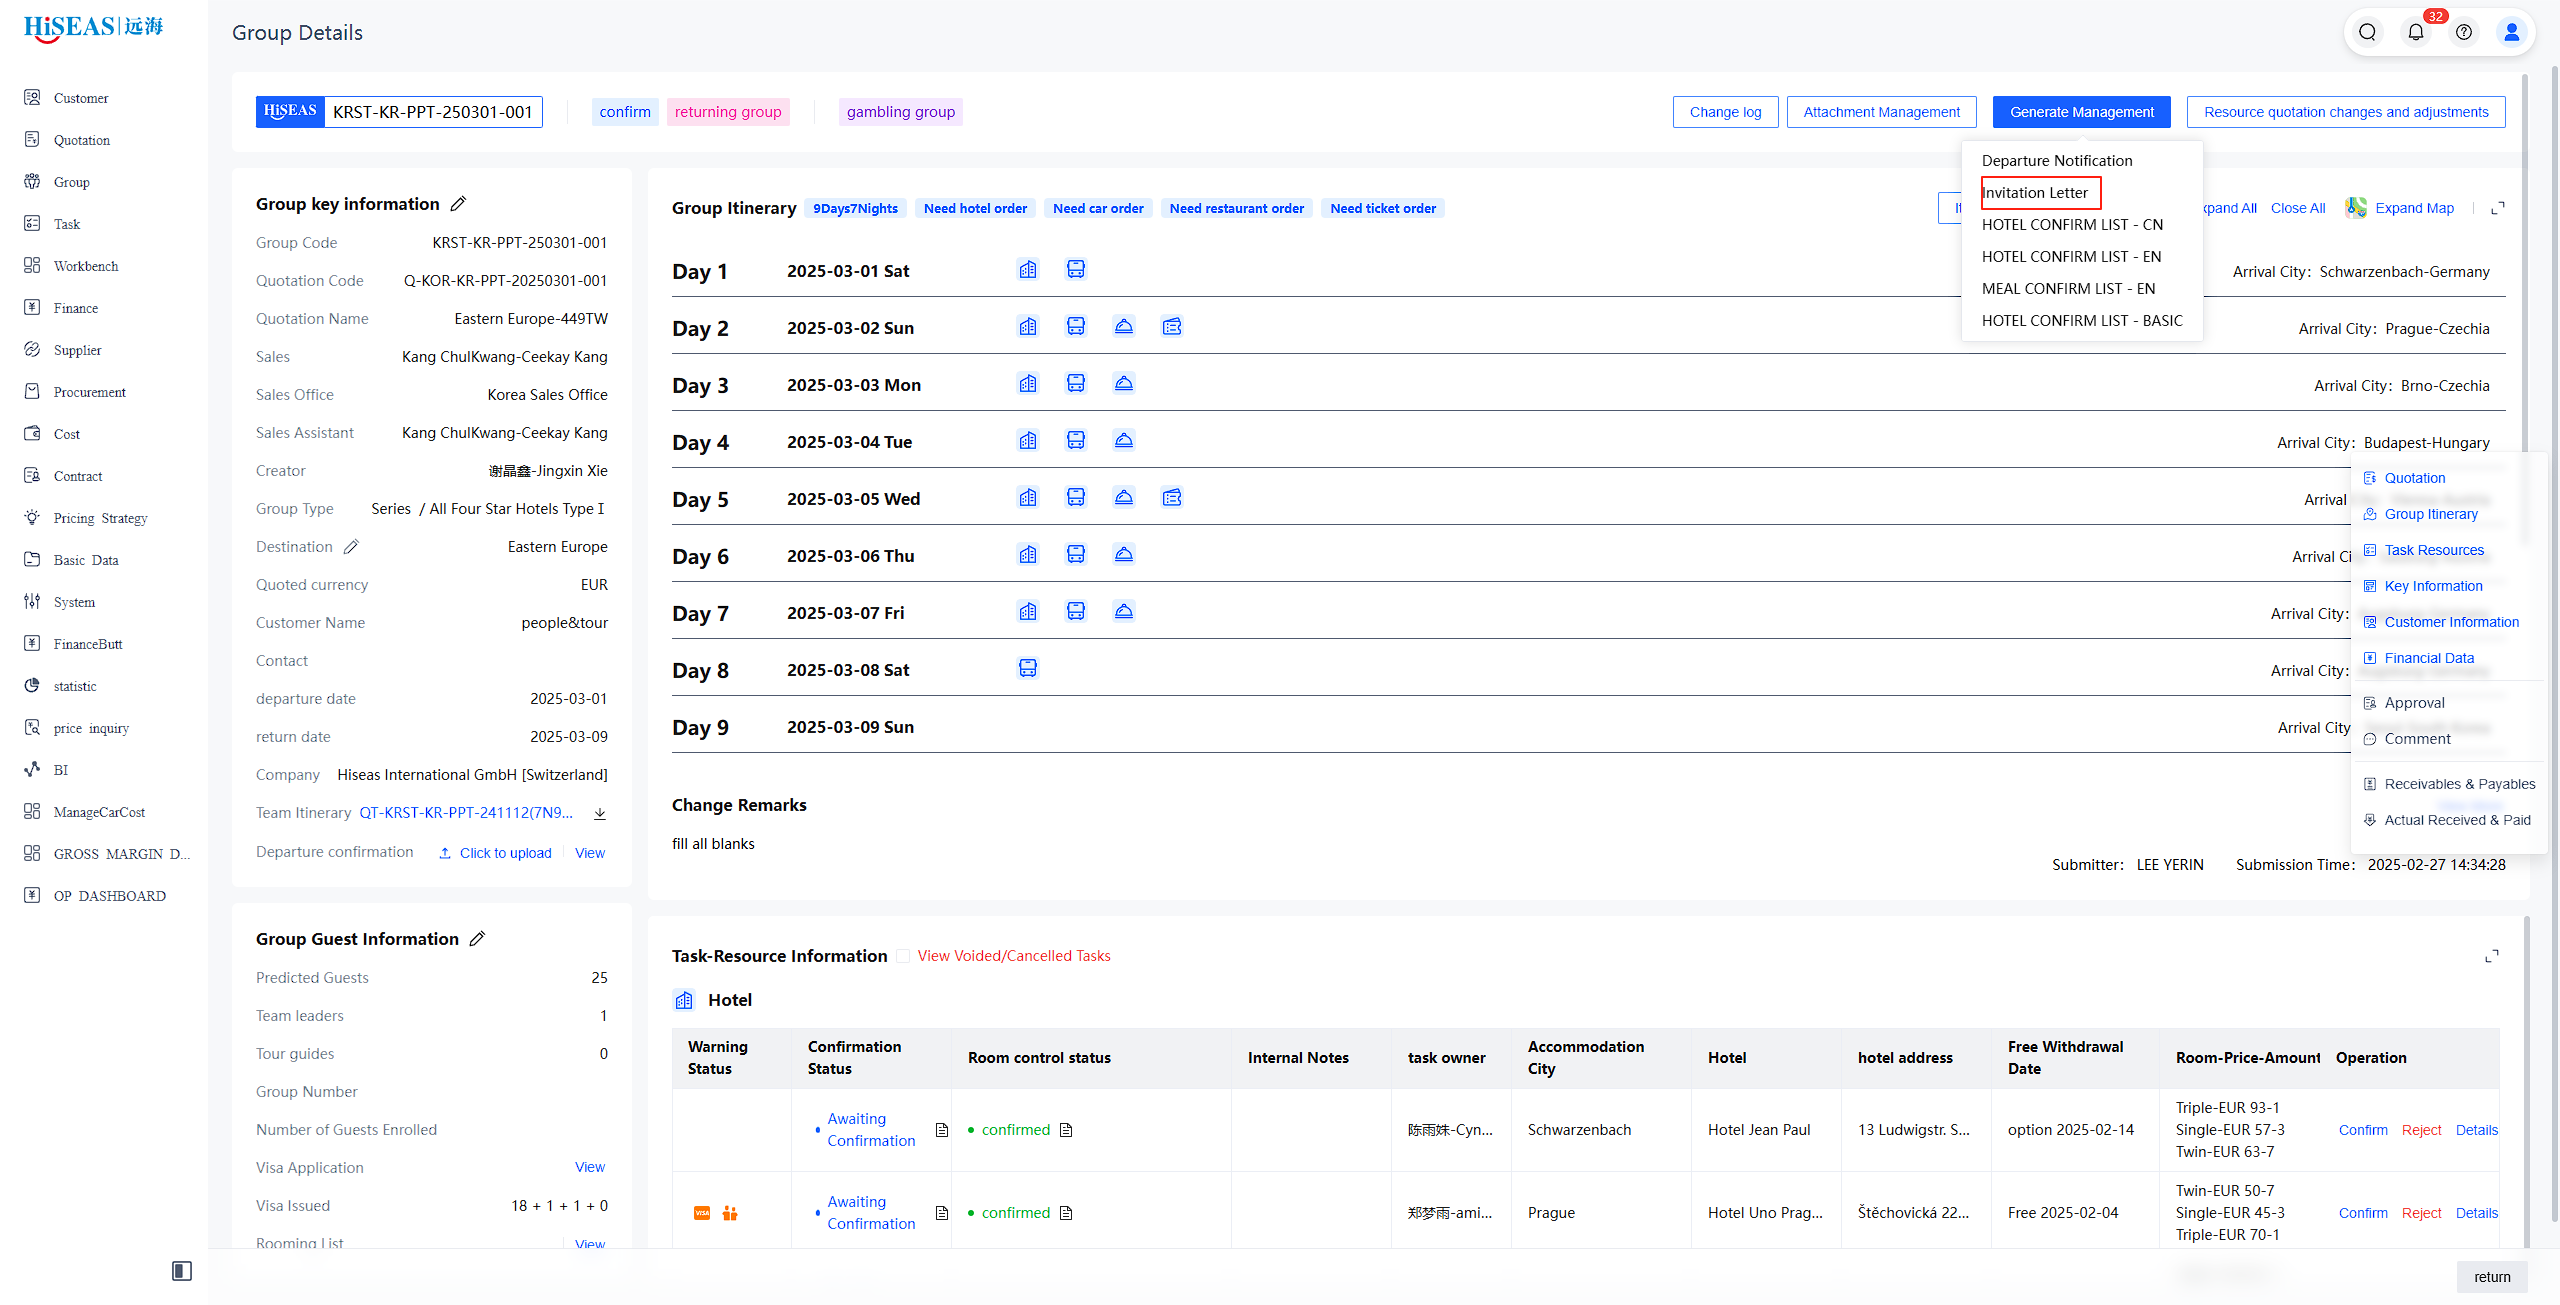Open OP DASHBOARD in the sidebar

[110, 896]
